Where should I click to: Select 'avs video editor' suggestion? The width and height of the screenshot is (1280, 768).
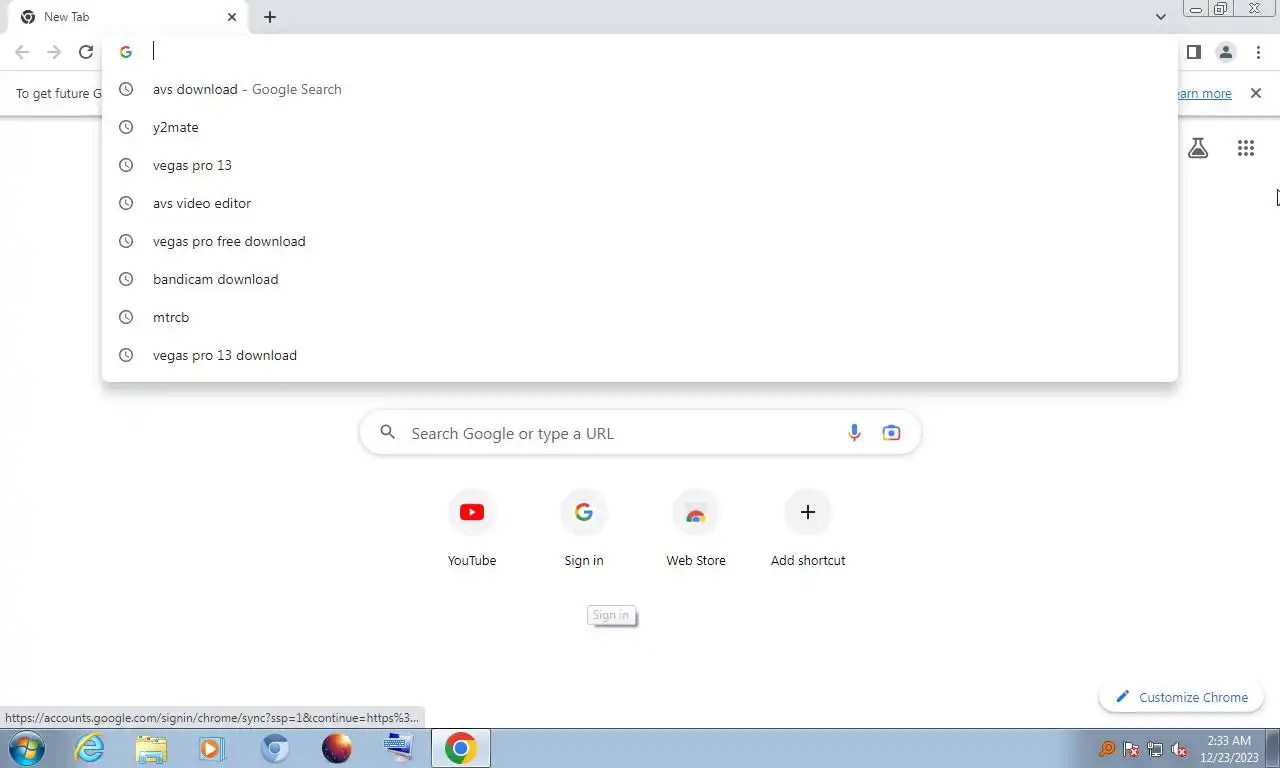point(640,203)
